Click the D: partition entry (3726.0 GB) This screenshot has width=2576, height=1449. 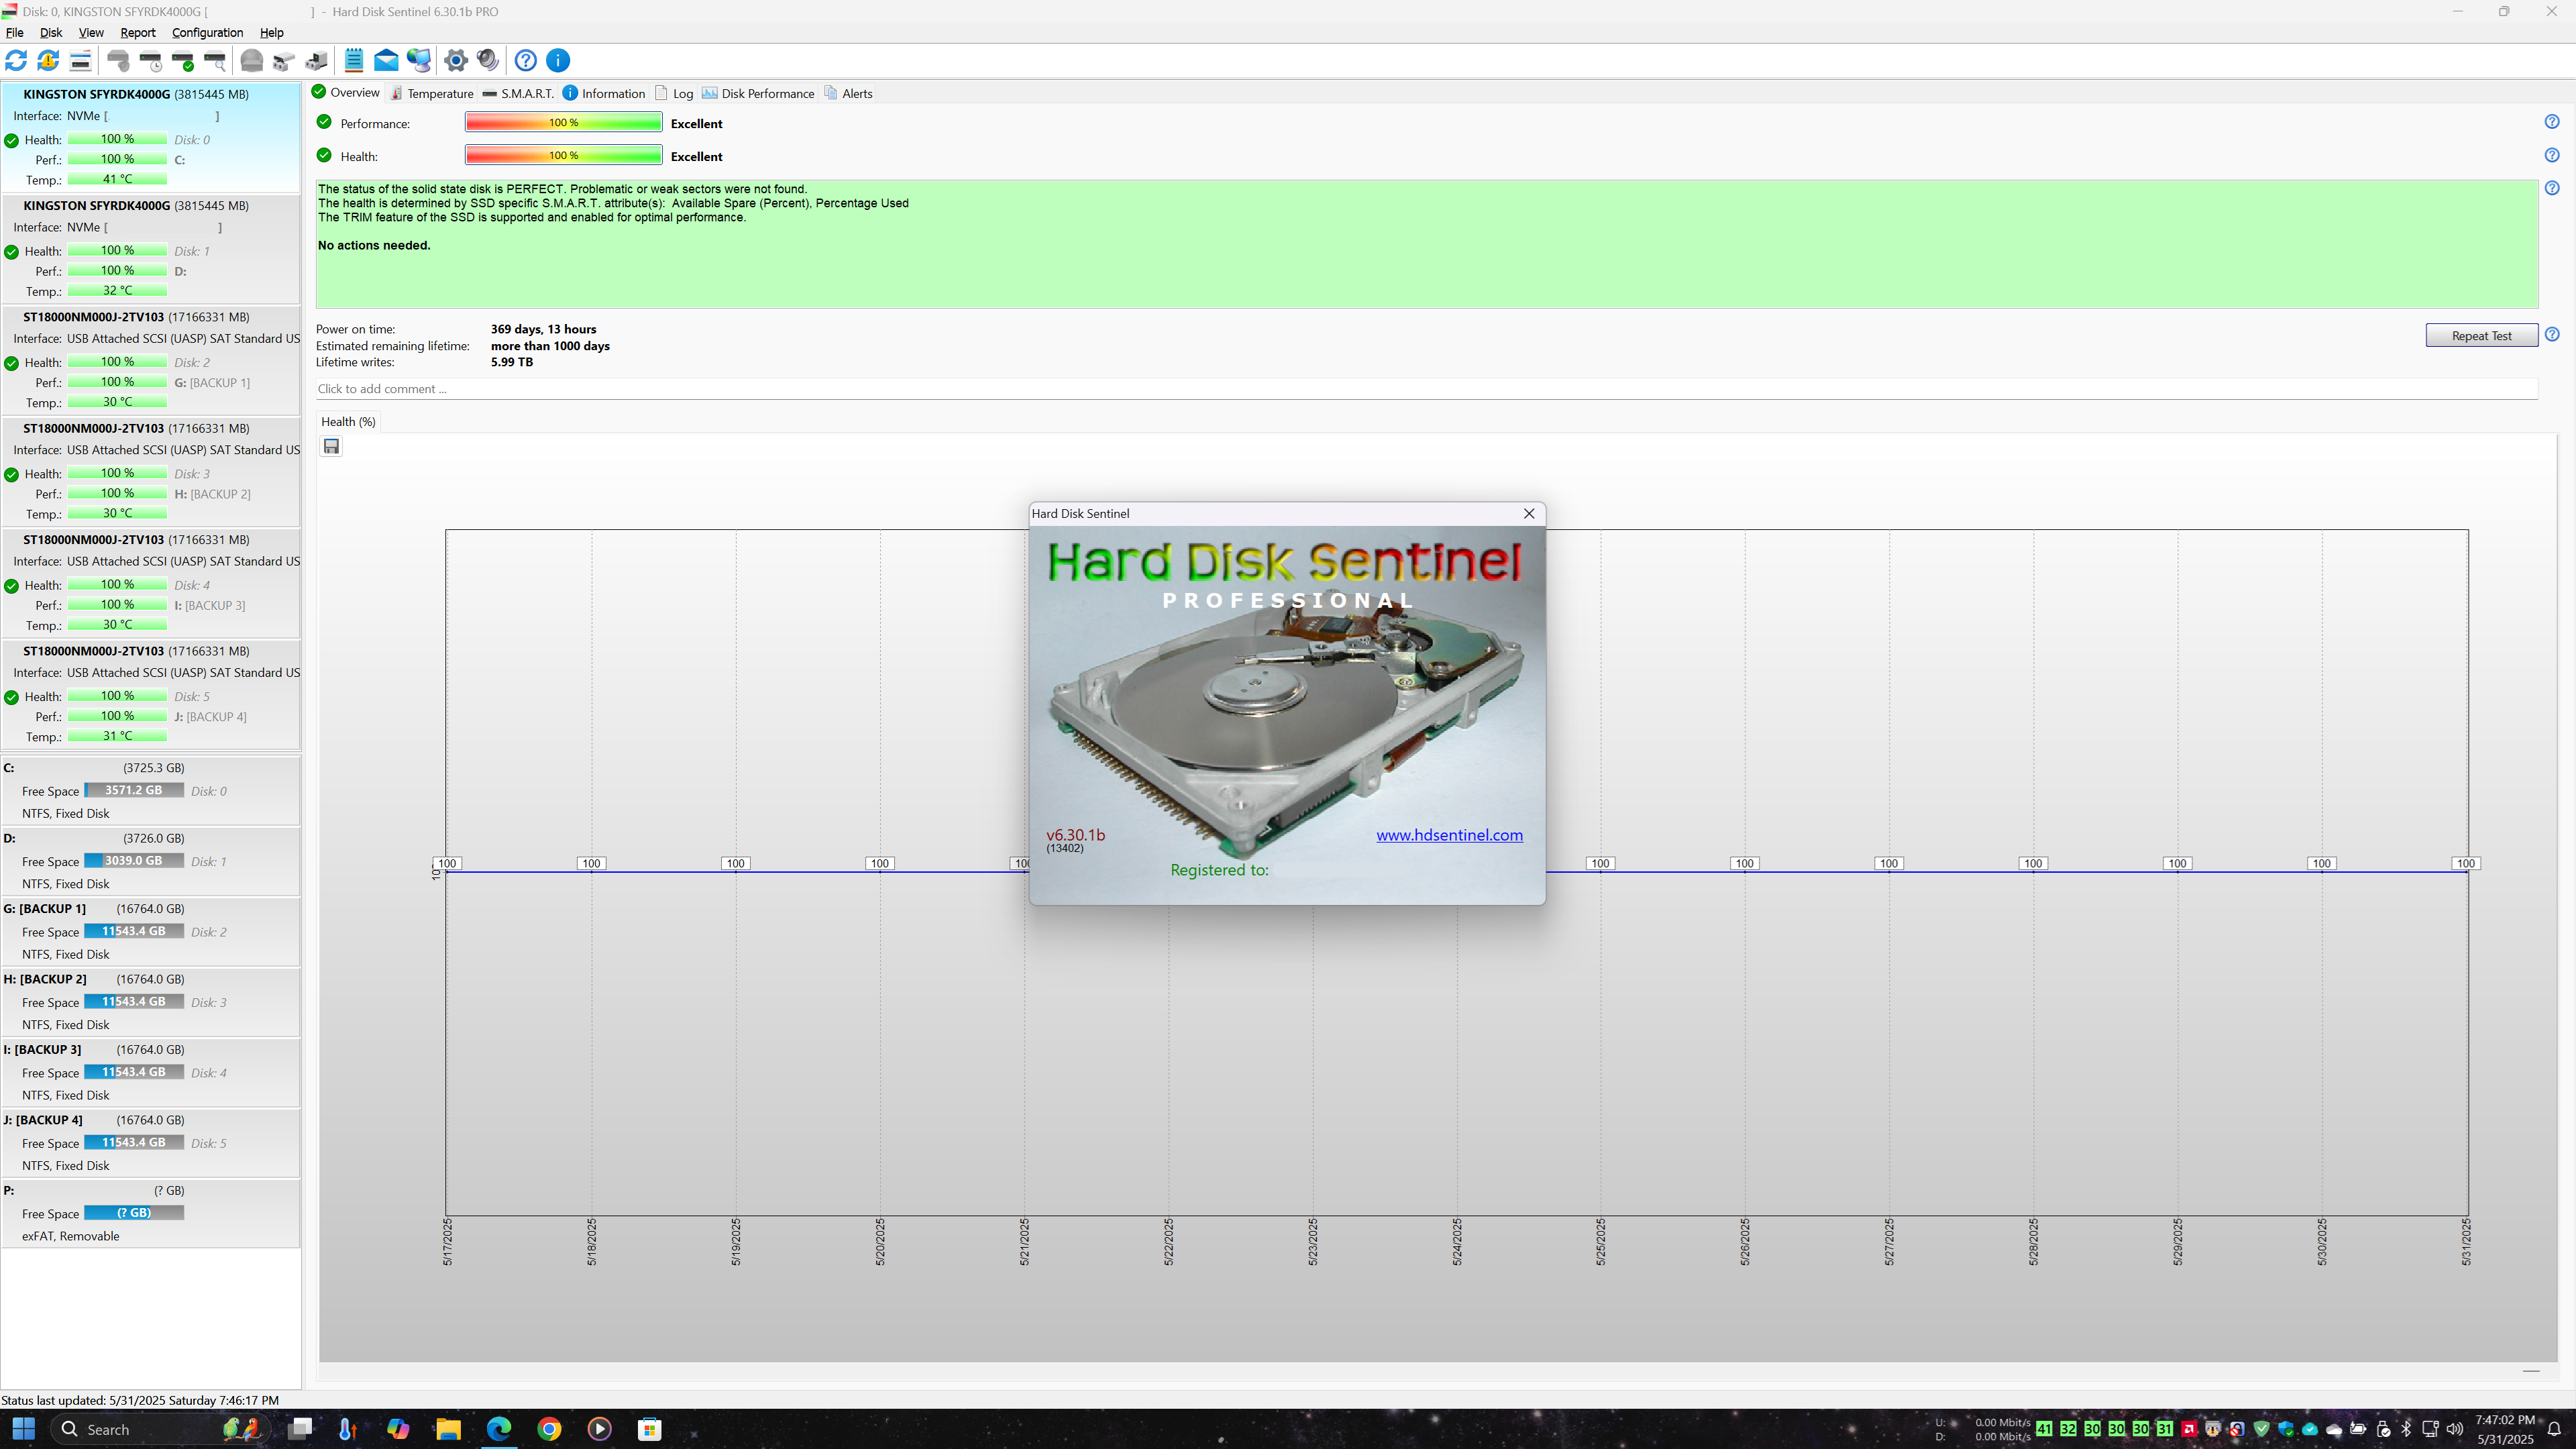pyautogui.click(x=151, y=861)
